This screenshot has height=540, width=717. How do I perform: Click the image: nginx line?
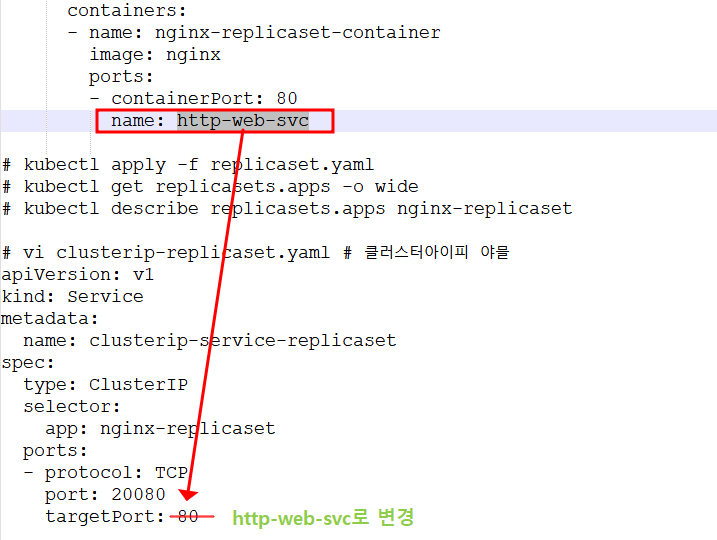pyautogui.click(x=155, y=54)
